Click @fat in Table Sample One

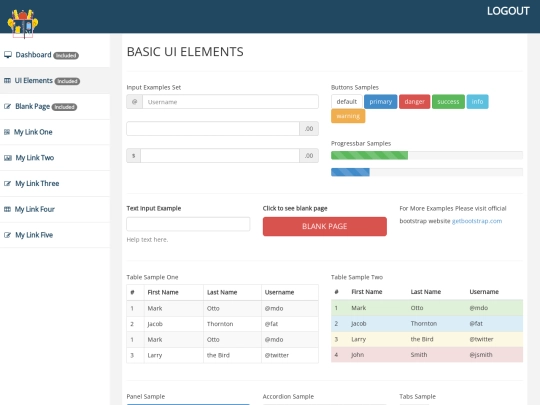click(x=271, y=324)
